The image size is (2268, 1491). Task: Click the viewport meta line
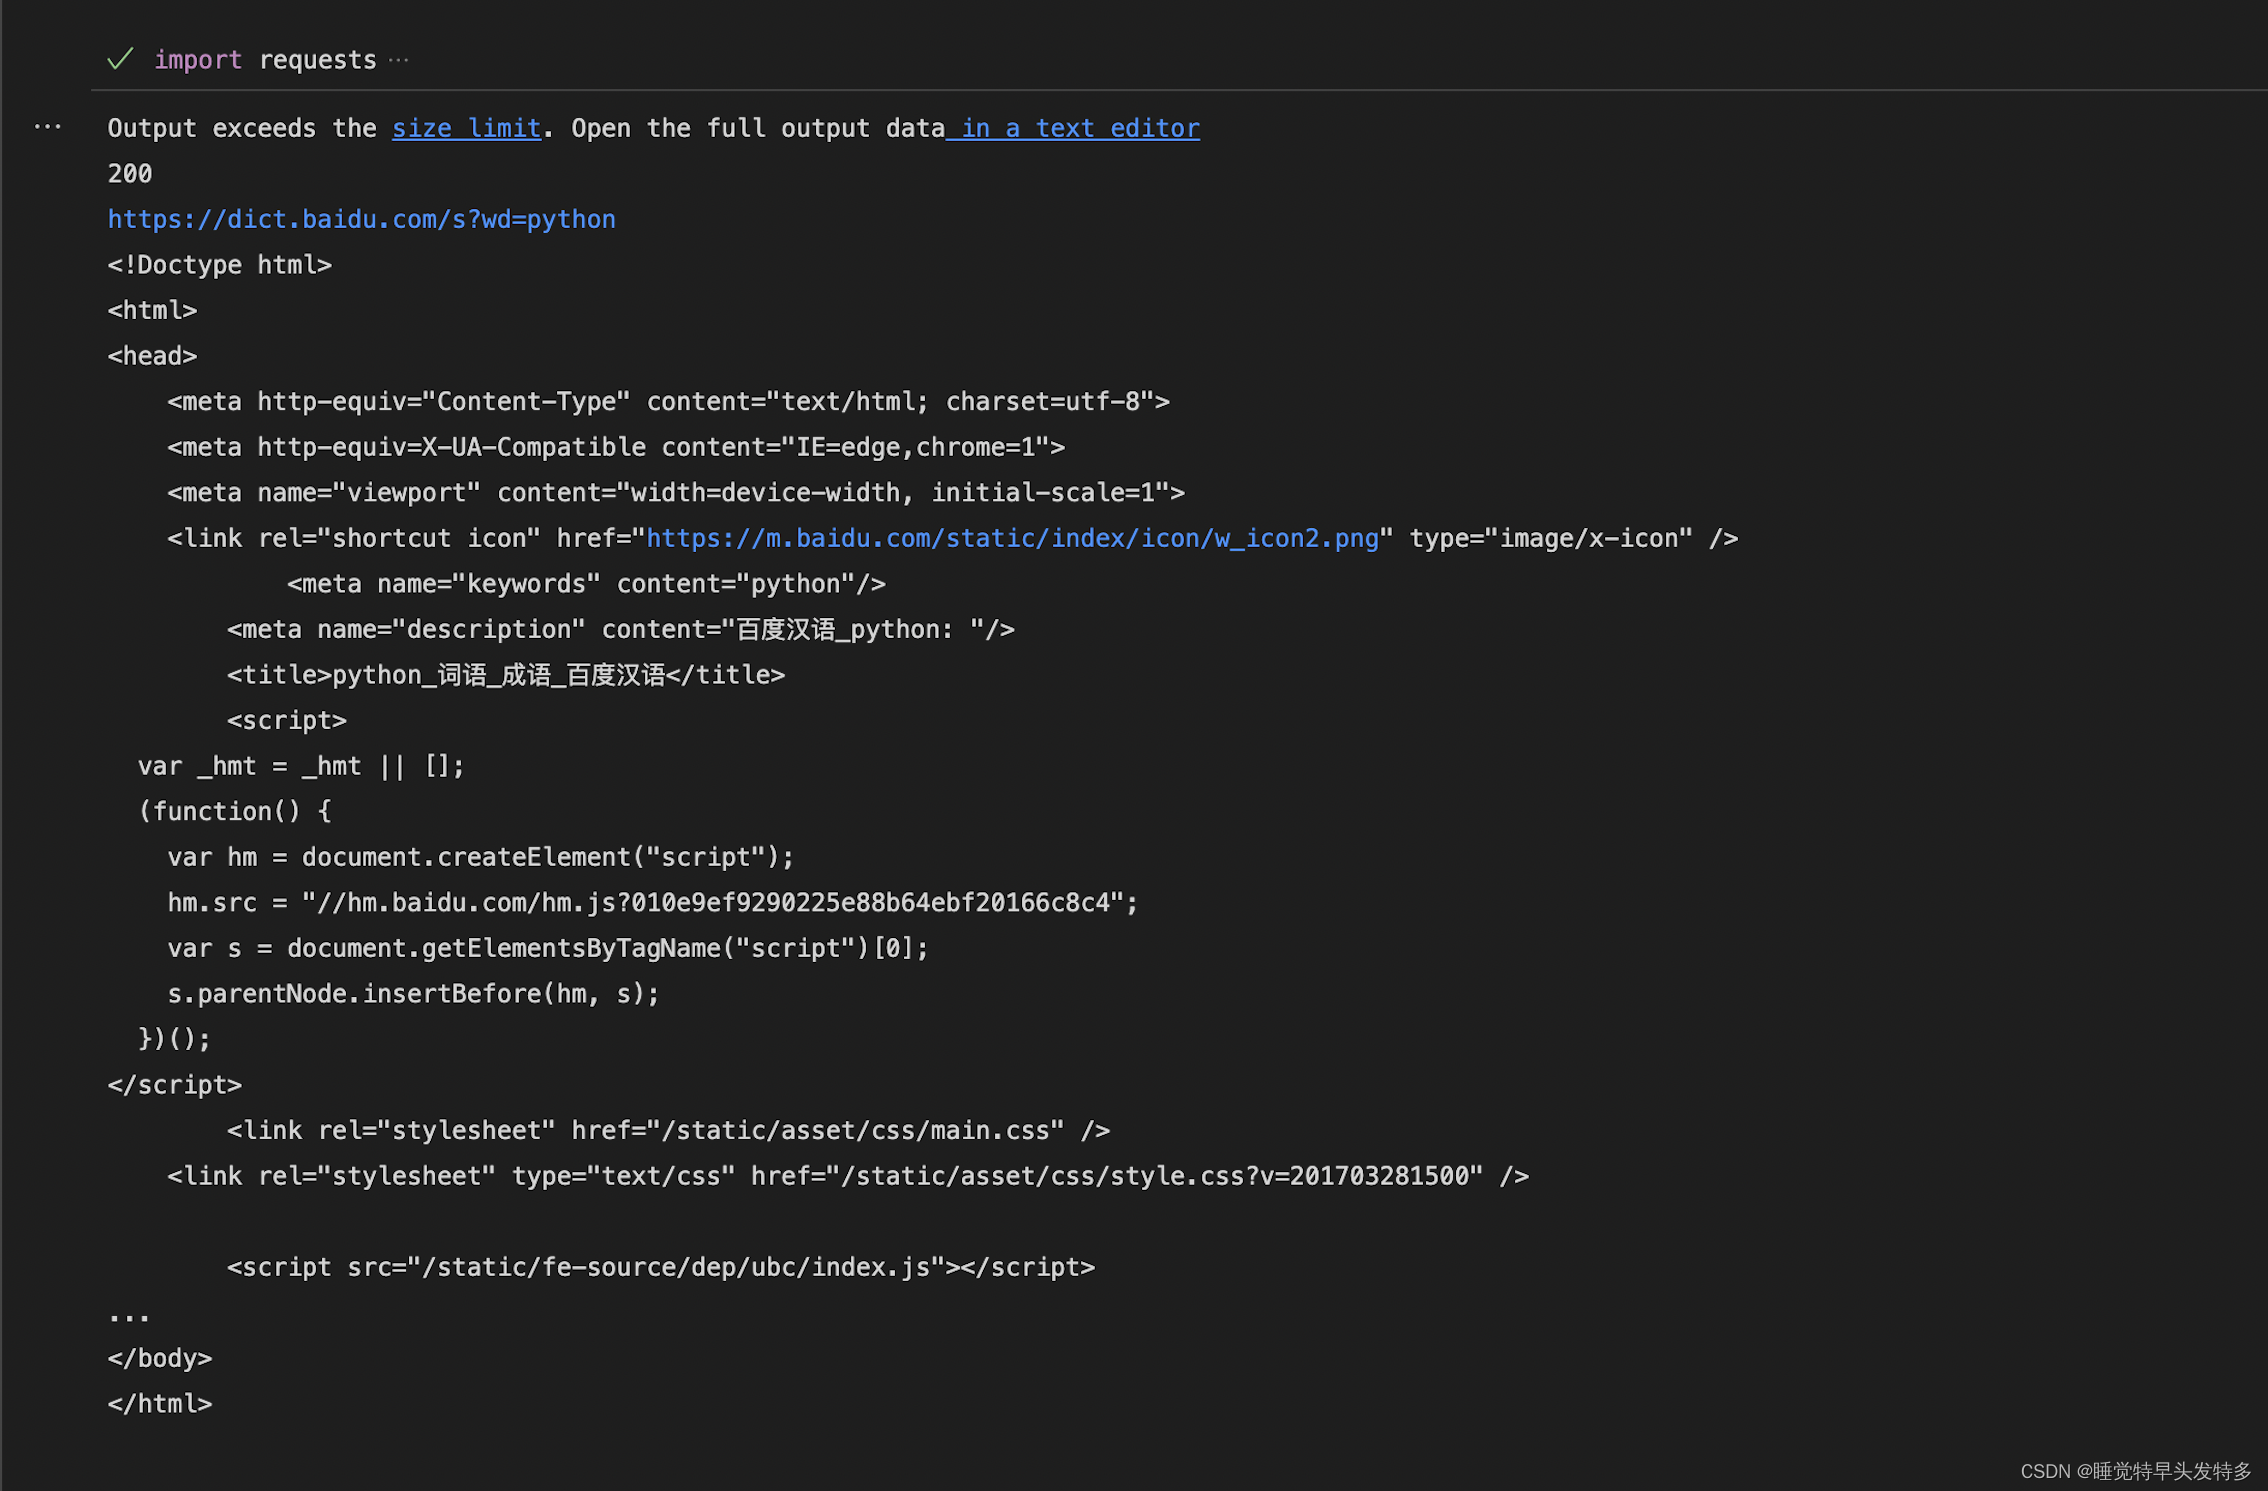676,493
